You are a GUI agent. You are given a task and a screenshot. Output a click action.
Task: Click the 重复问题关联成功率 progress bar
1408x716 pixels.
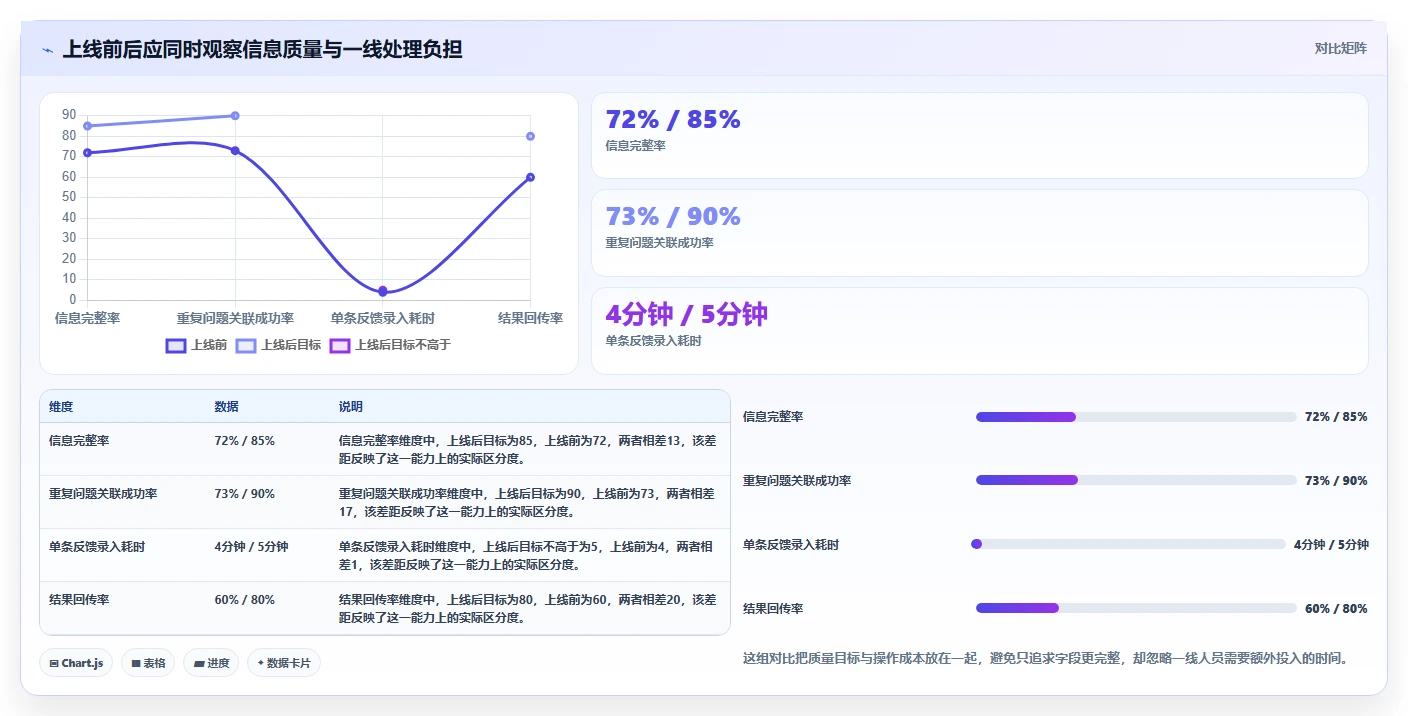click(x=1136, y=481)
